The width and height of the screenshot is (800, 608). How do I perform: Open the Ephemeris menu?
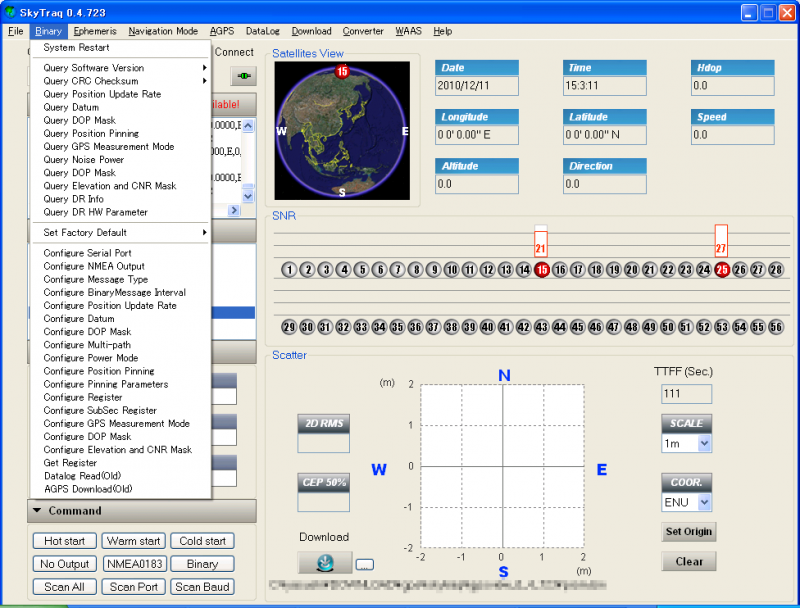[95, 31]
